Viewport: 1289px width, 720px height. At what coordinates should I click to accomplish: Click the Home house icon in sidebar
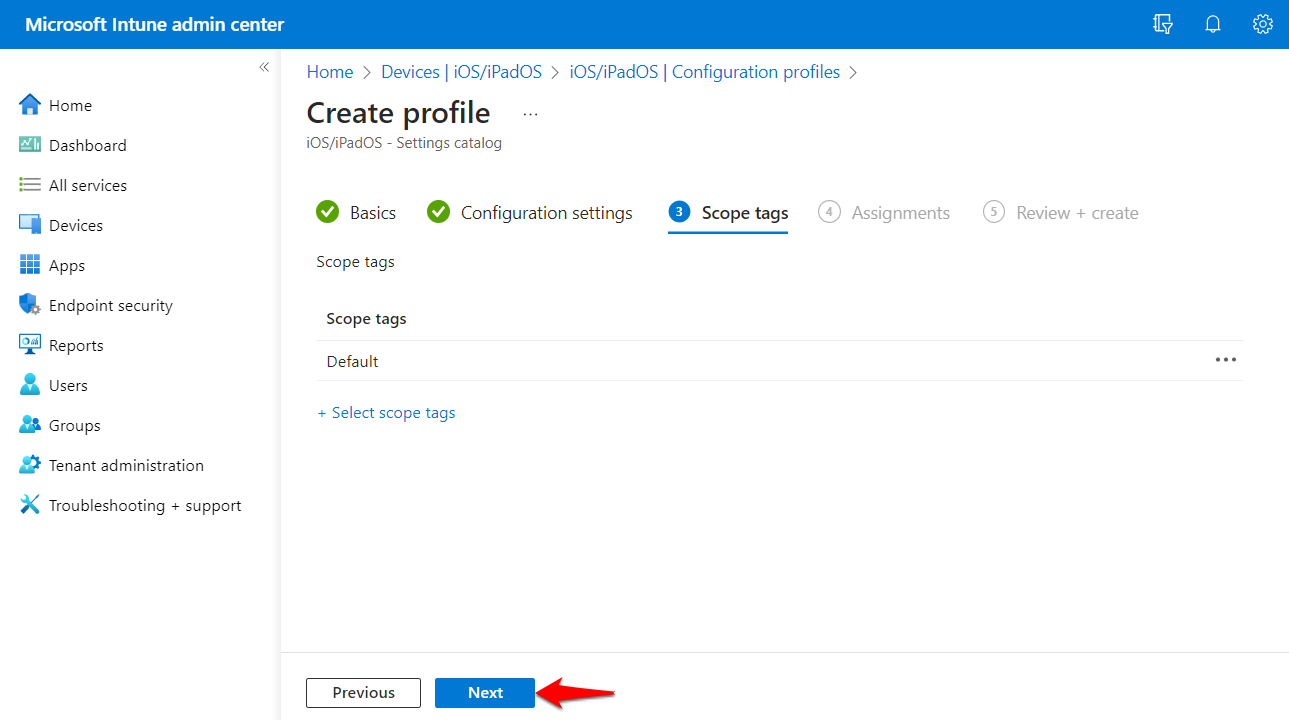pyautogui.click(x=30, y=105)
